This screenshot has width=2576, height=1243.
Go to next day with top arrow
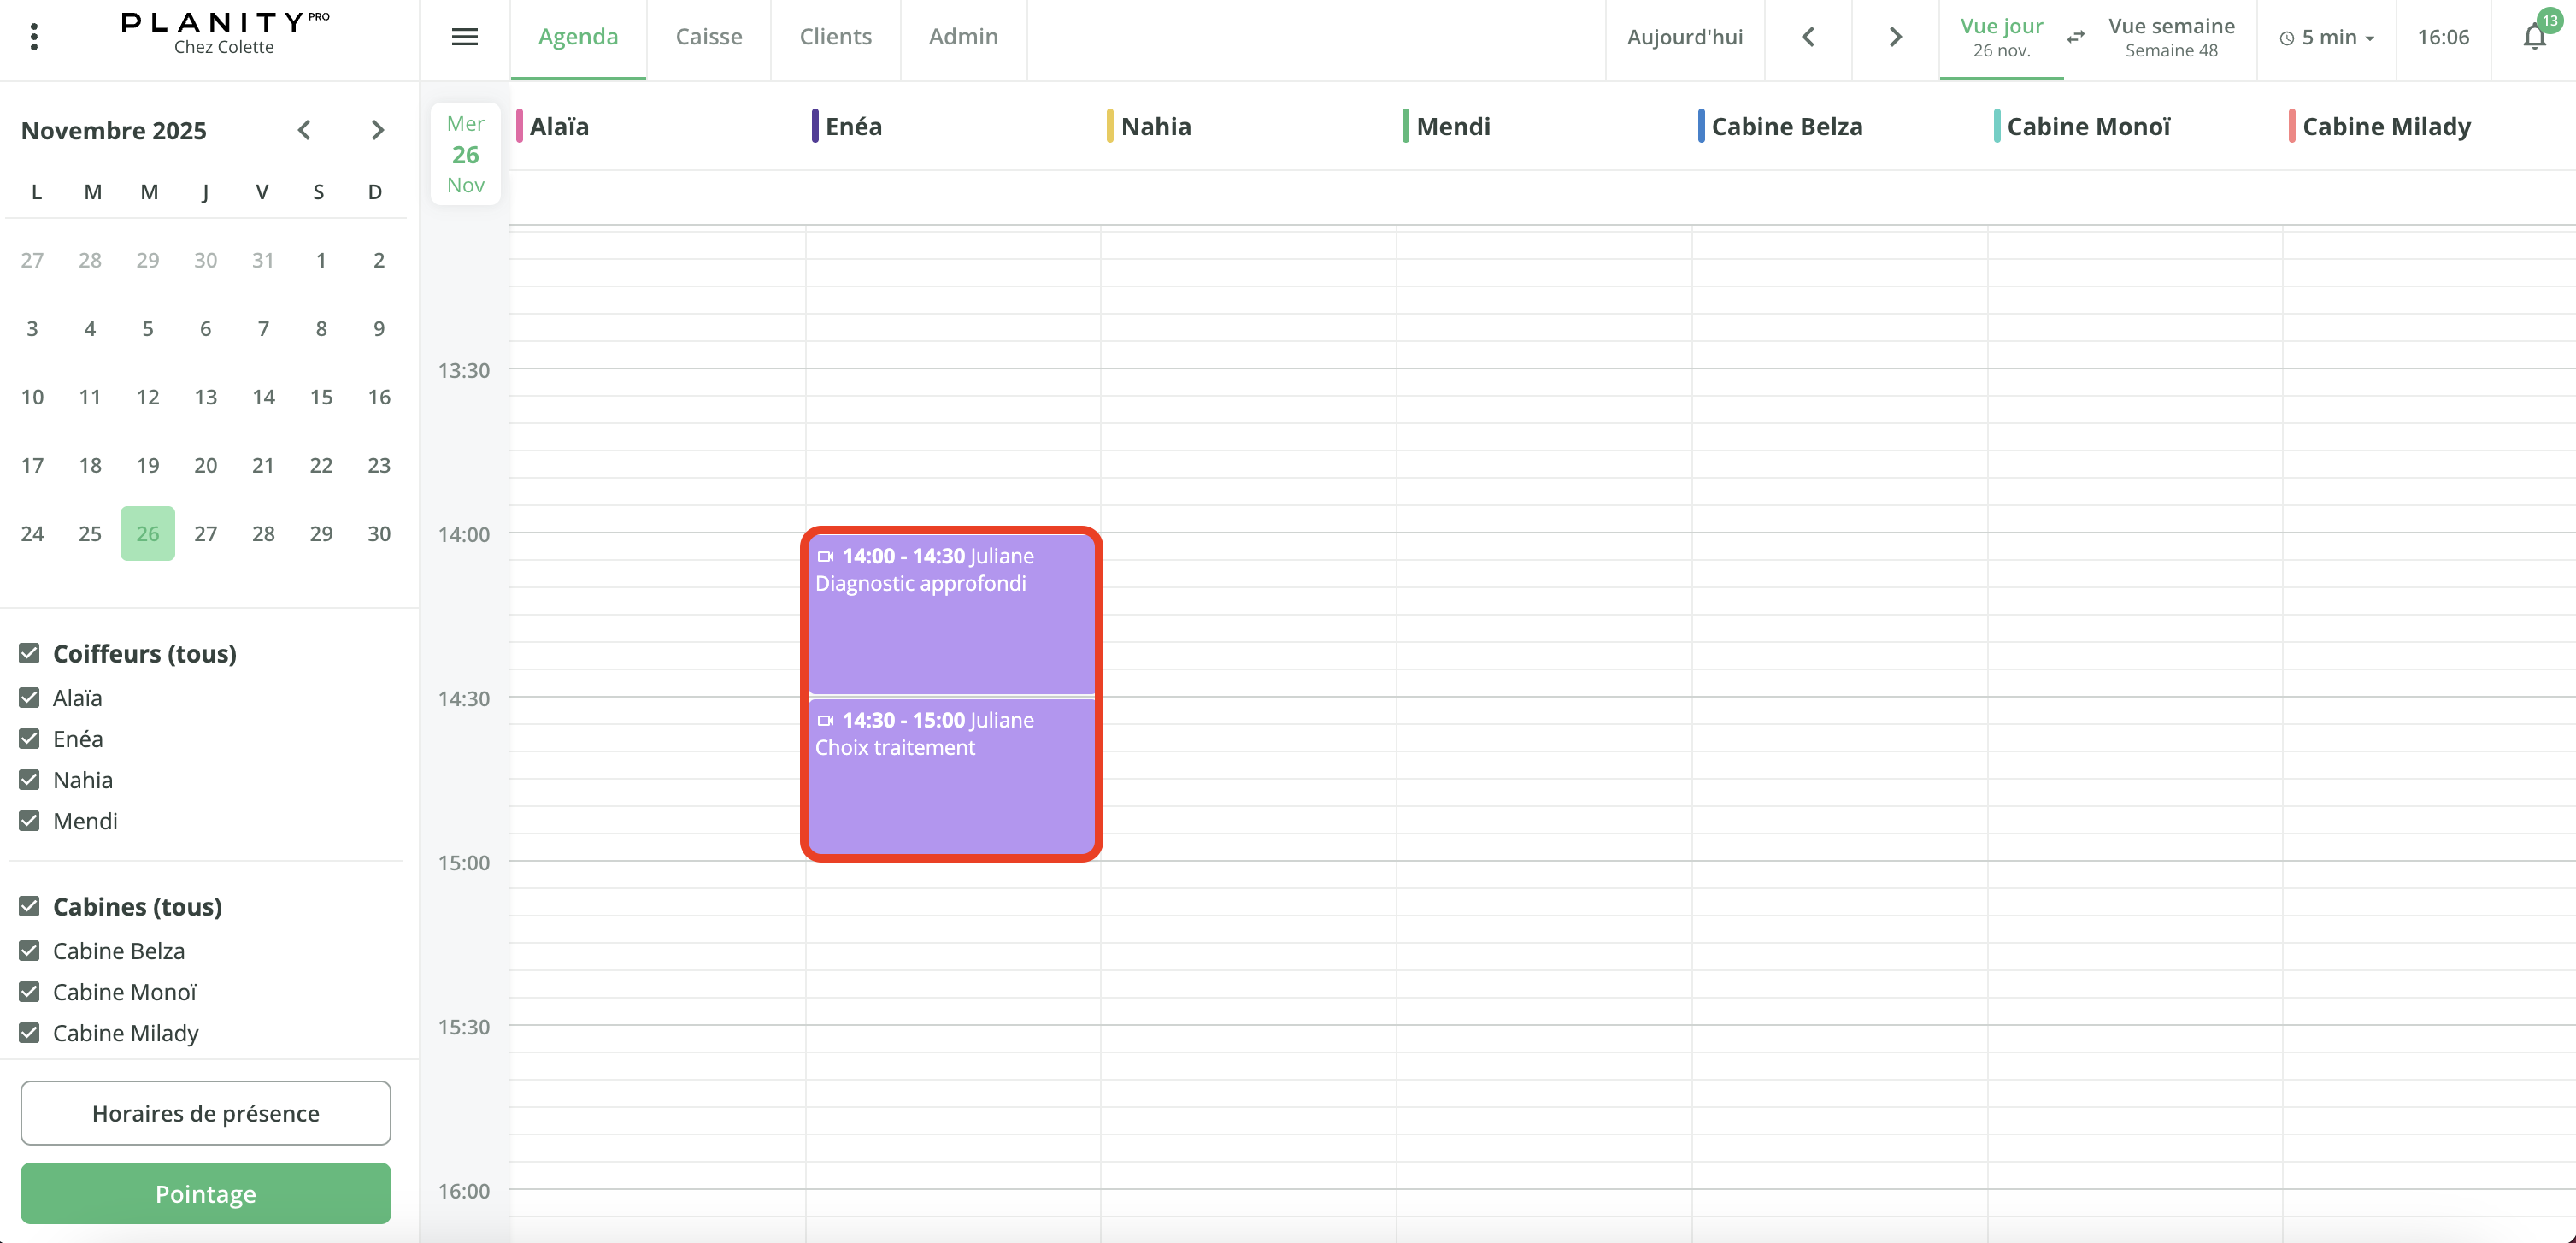coord(1894,37)
